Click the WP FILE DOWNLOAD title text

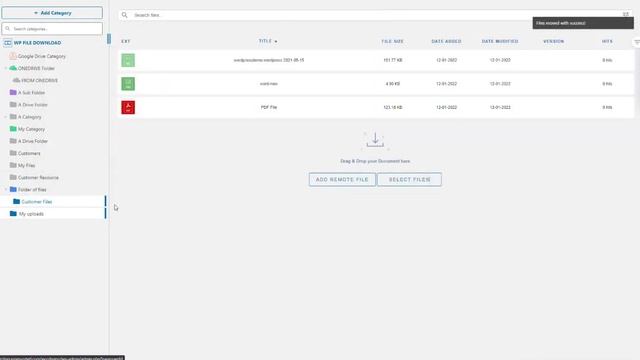[x=37, y=43]
